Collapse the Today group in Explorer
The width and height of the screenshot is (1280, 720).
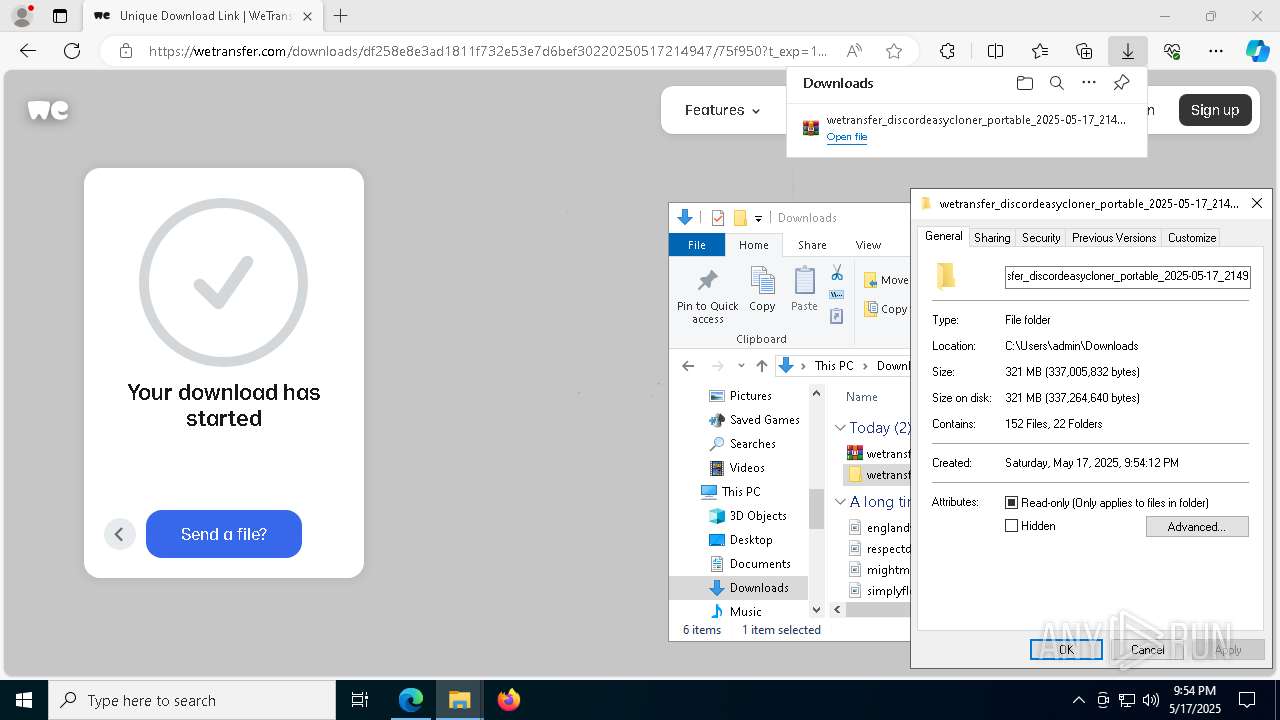(x=840, y=428)
